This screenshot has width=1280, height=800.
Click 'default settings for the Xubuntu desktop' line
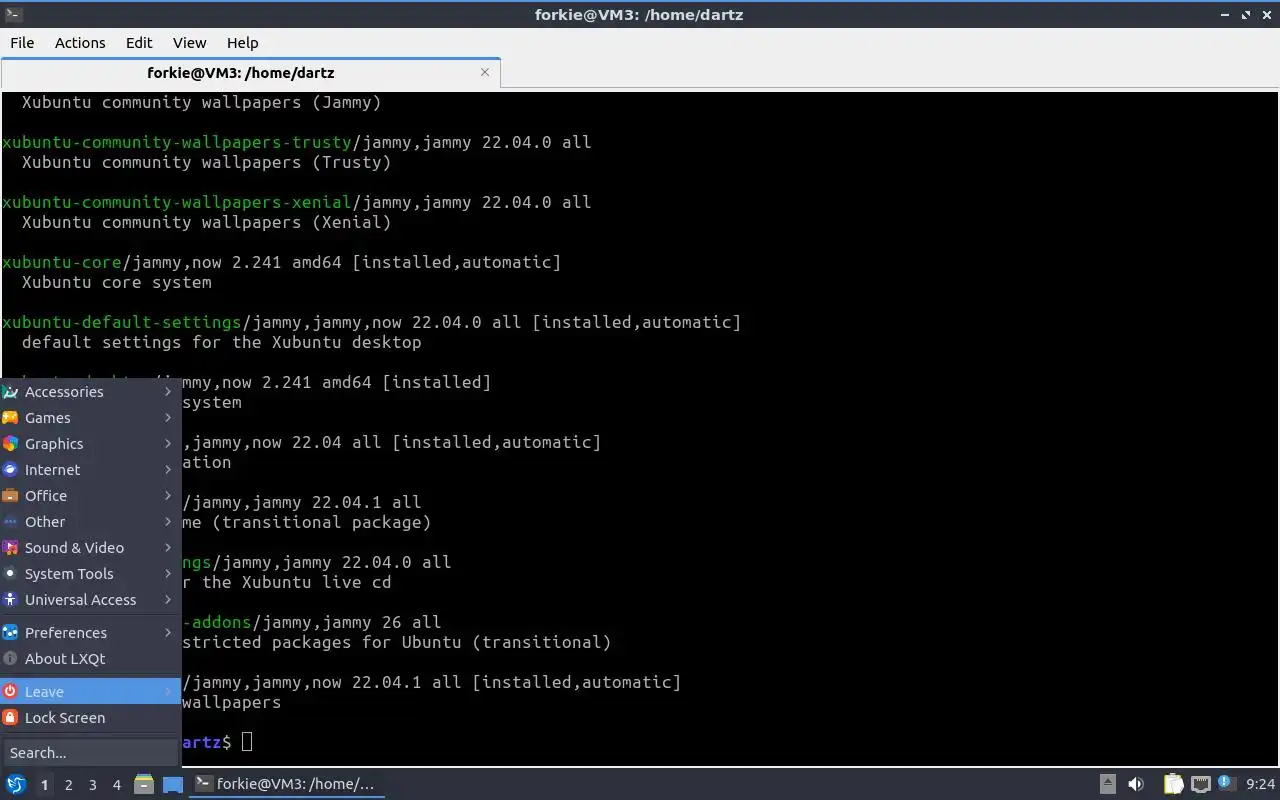222,342
